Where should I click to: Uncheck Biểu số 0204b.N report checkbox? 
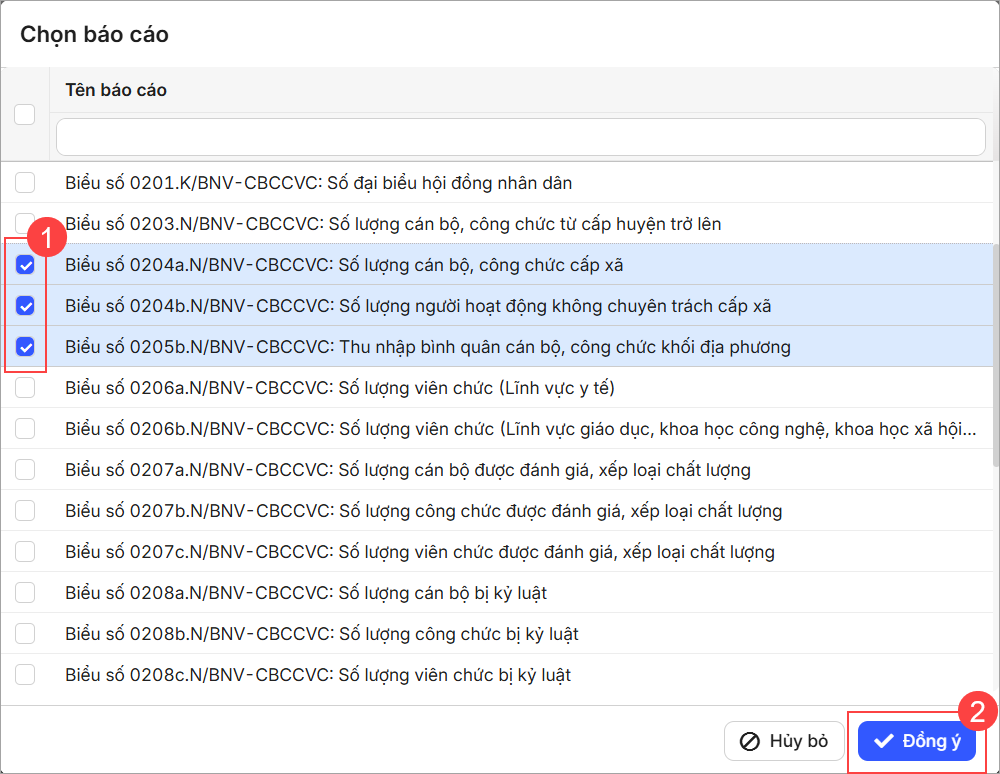[x=25, y=306]
